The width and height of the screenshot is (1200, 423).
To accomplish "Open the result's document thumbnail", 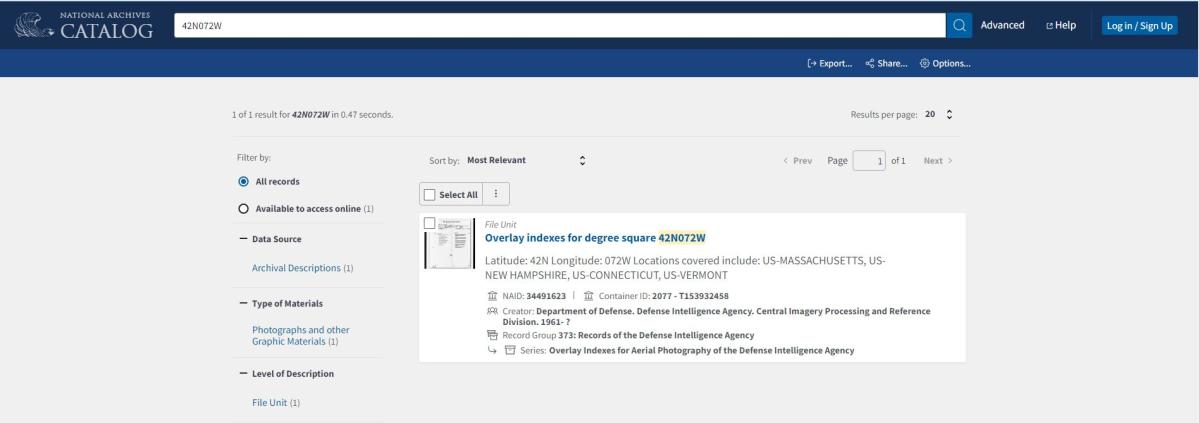I will click(x=450, y=245).
